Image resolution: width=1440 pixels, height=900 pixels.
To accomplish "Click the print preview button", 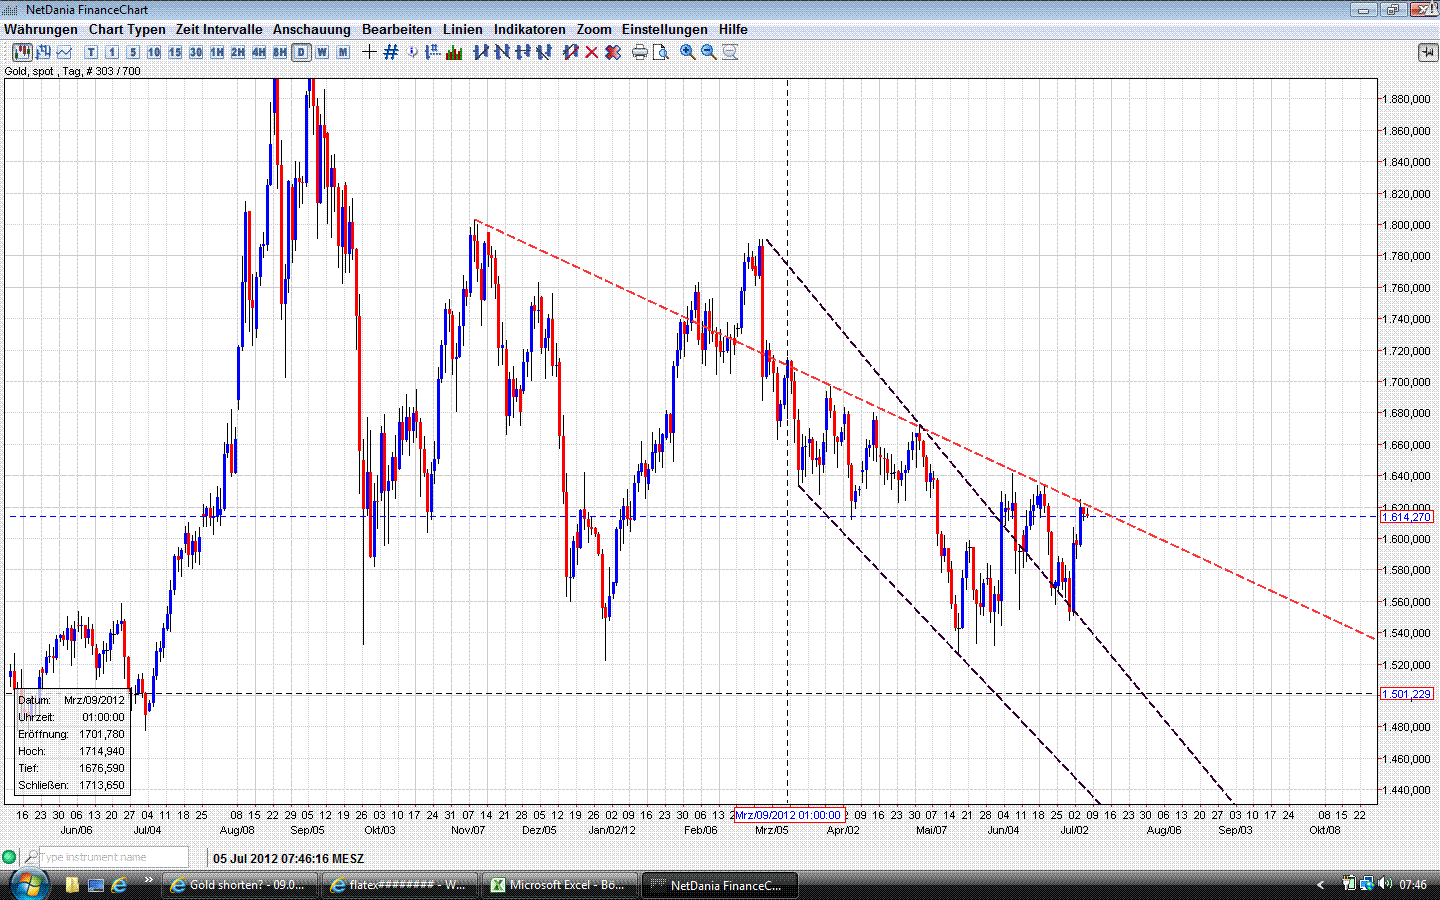I will [660, 52].
